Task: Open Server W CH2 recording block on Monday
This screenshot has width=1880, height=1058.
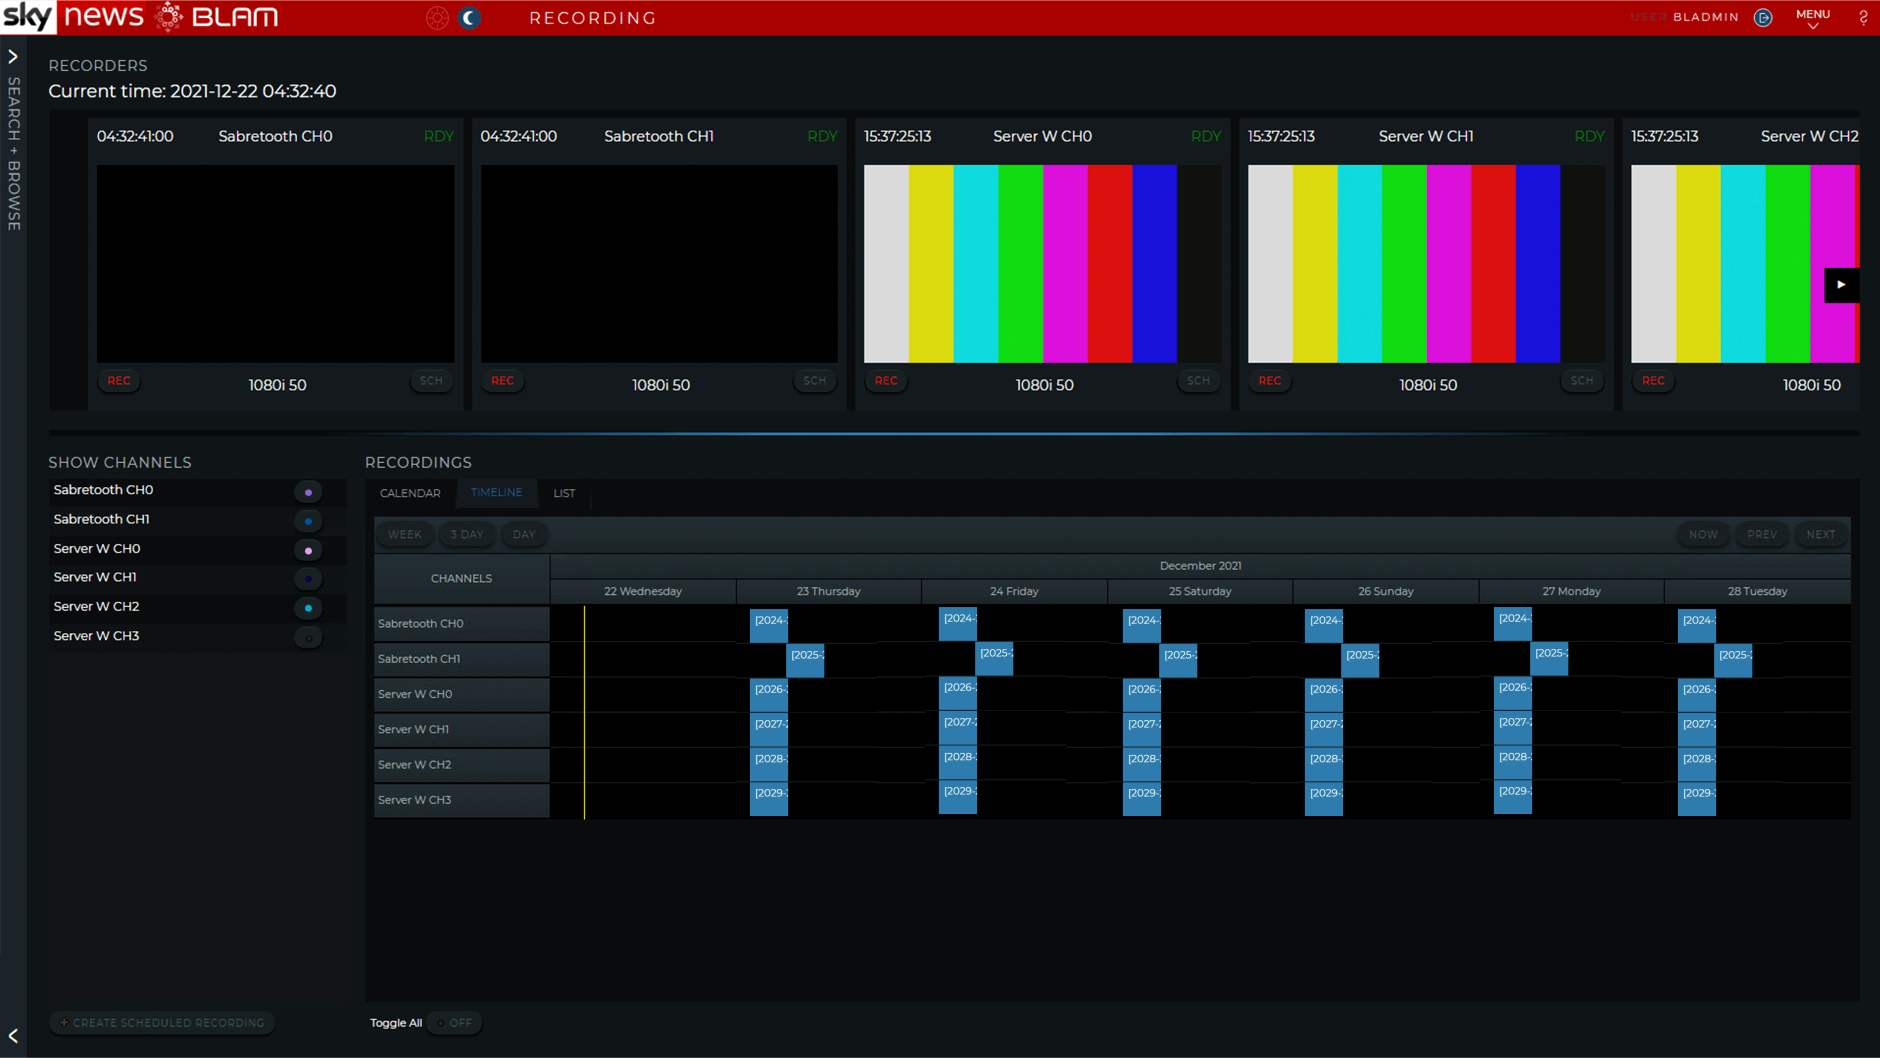Action: 1513,762
